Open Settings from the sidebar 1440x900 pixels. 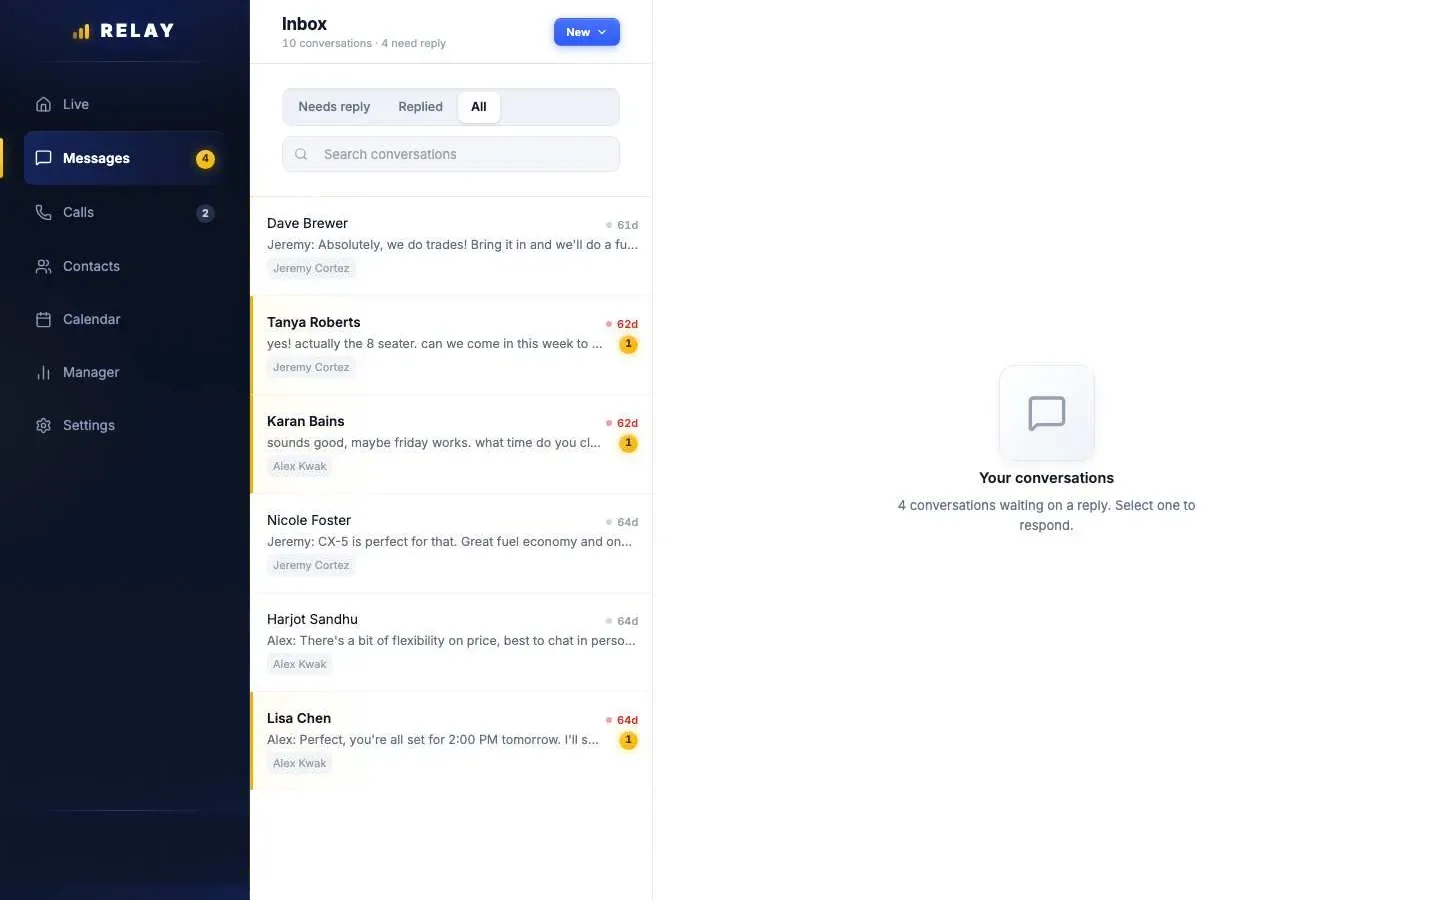pos(124,425)
